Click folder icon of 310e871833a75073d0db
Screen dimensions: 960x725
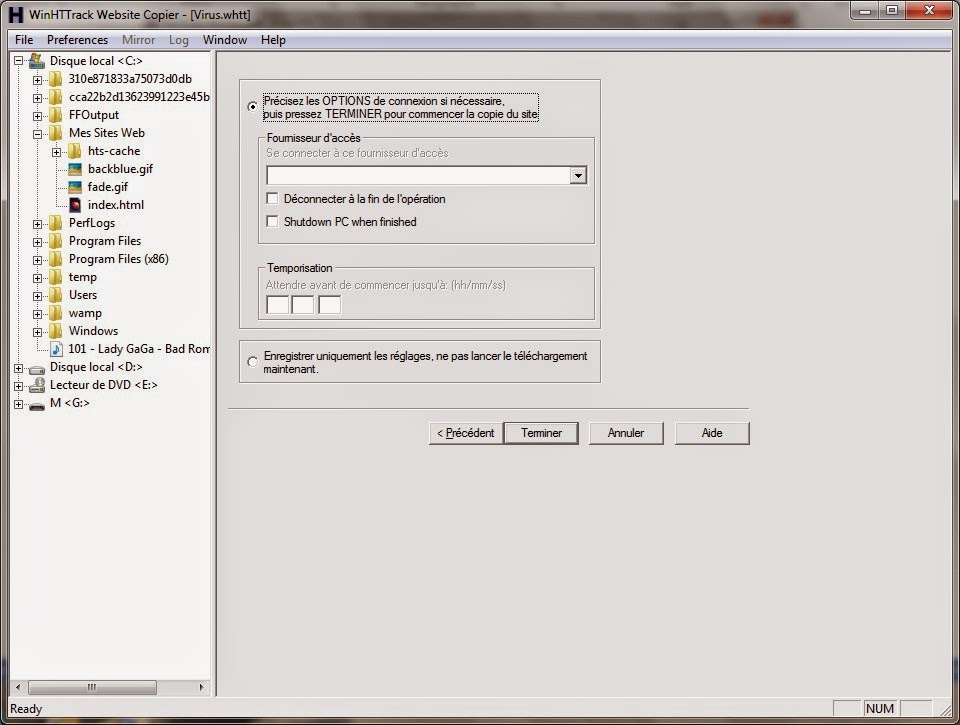coord(55,79)
